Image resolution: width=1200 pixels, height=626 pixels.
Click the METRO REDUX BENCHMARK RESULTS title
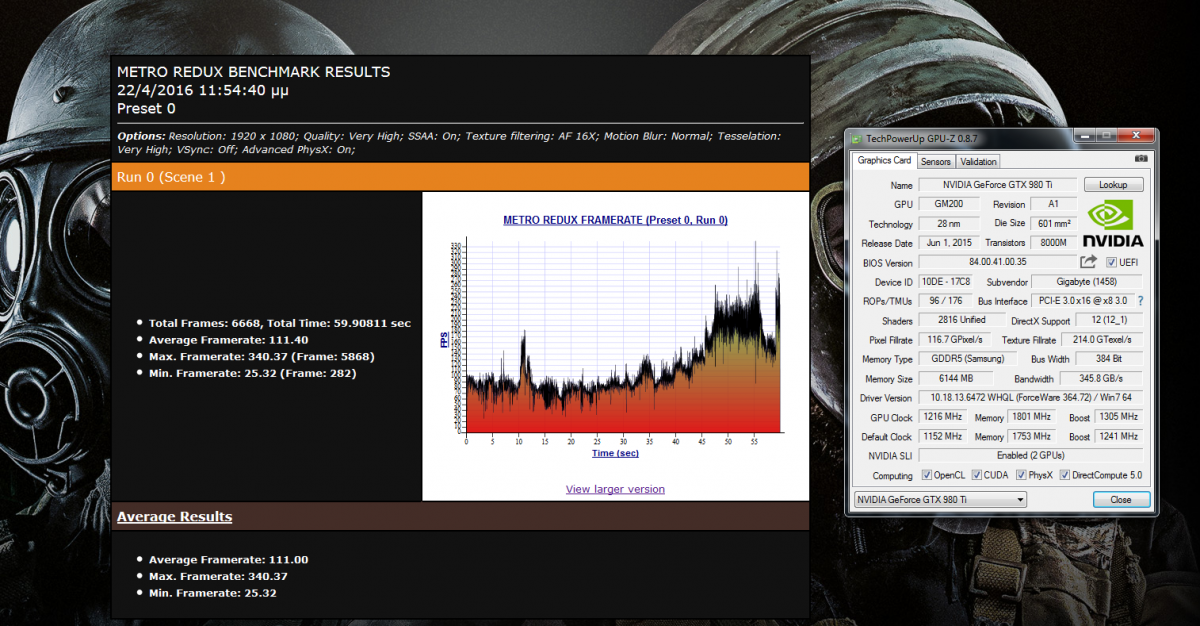[254, 72]
